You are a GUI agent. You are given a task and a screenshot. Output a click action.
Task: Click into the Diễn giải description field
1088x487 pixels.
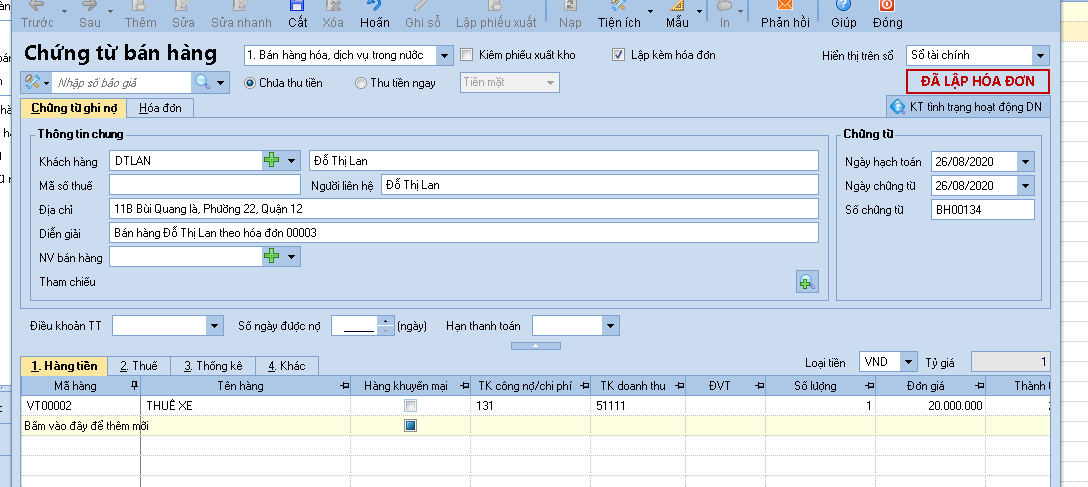point(463,233)
